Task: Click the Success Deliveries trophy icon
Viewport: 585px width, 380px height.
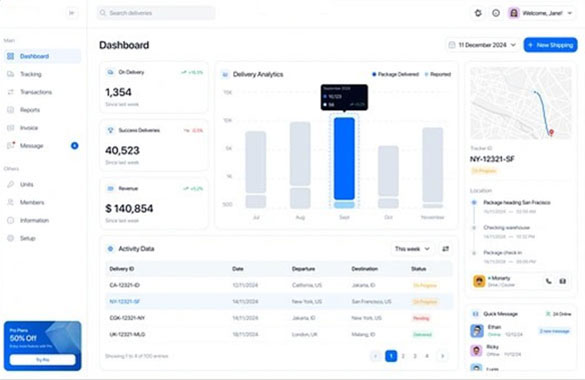Action: click(110, 131)
